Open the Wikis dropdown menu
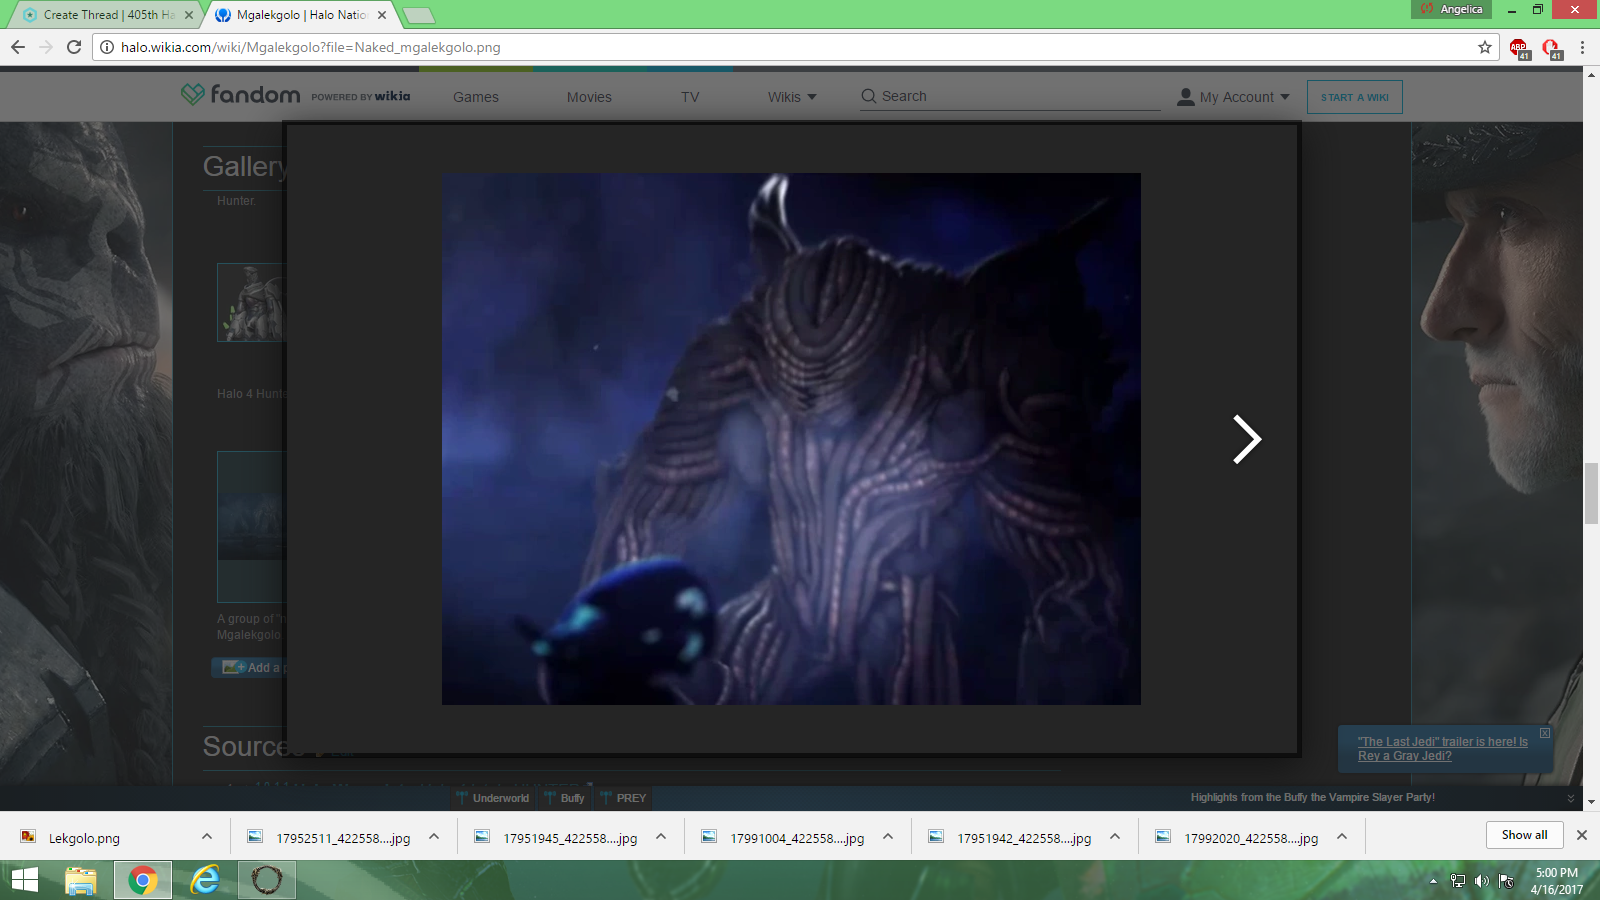Viewport: 1600px width, 900px height. (x=792, y=97)
